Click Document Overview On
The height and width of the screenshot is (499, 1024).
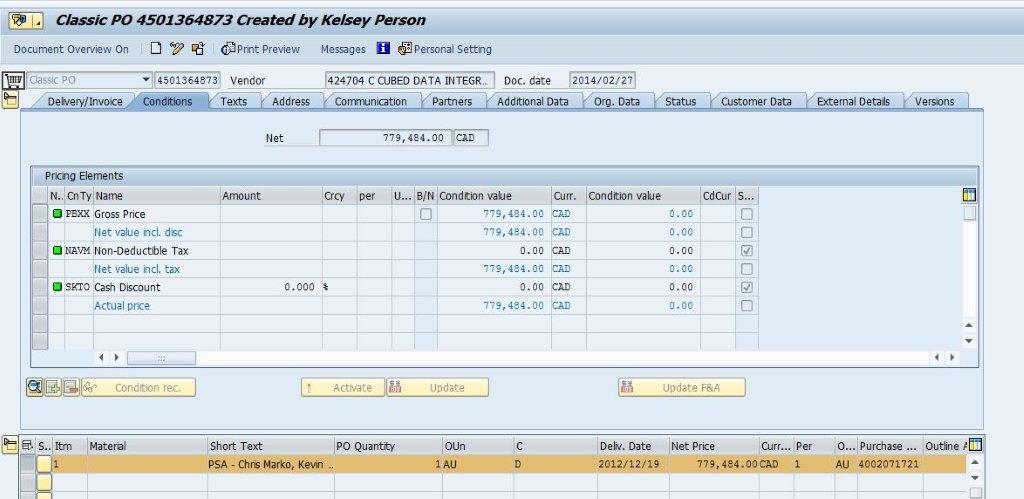click(x=71, y=49)
